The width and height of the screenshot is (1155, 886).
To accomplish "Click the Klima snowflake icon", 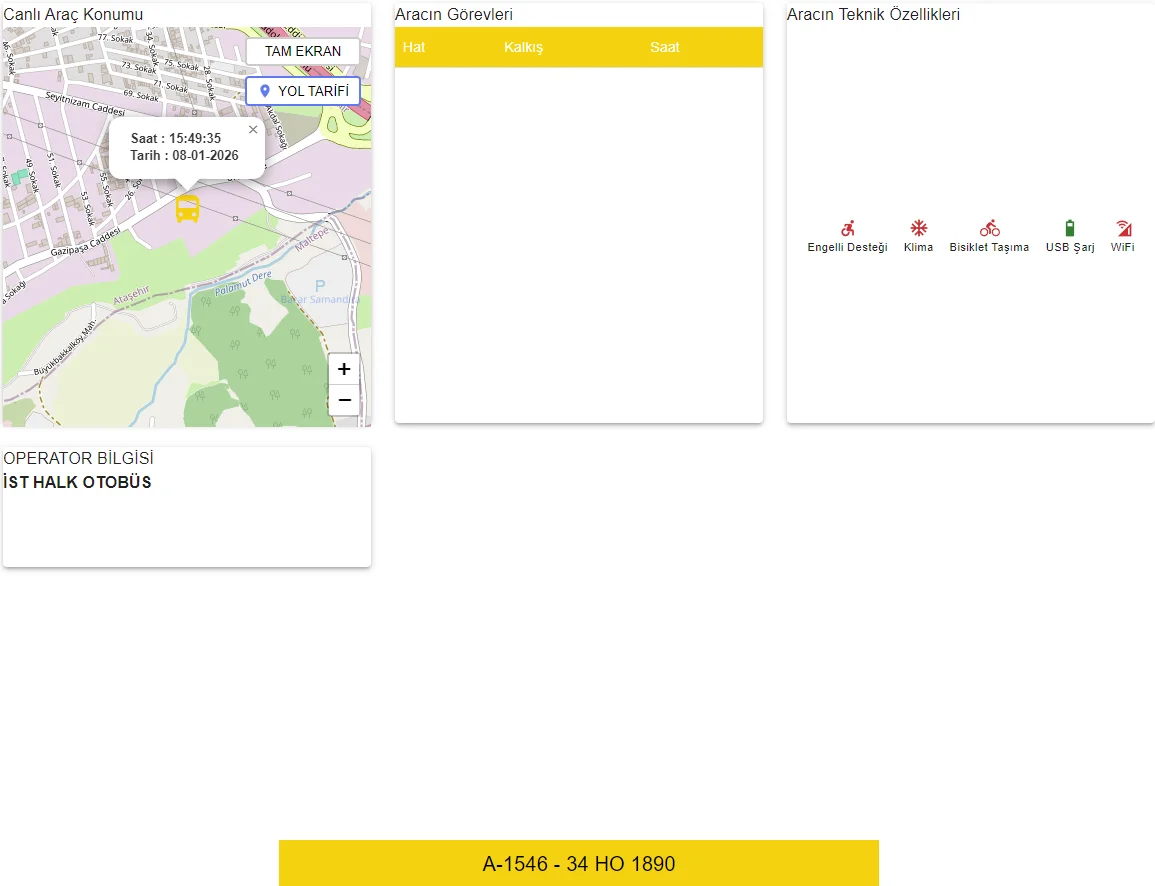I will point(918,228).
